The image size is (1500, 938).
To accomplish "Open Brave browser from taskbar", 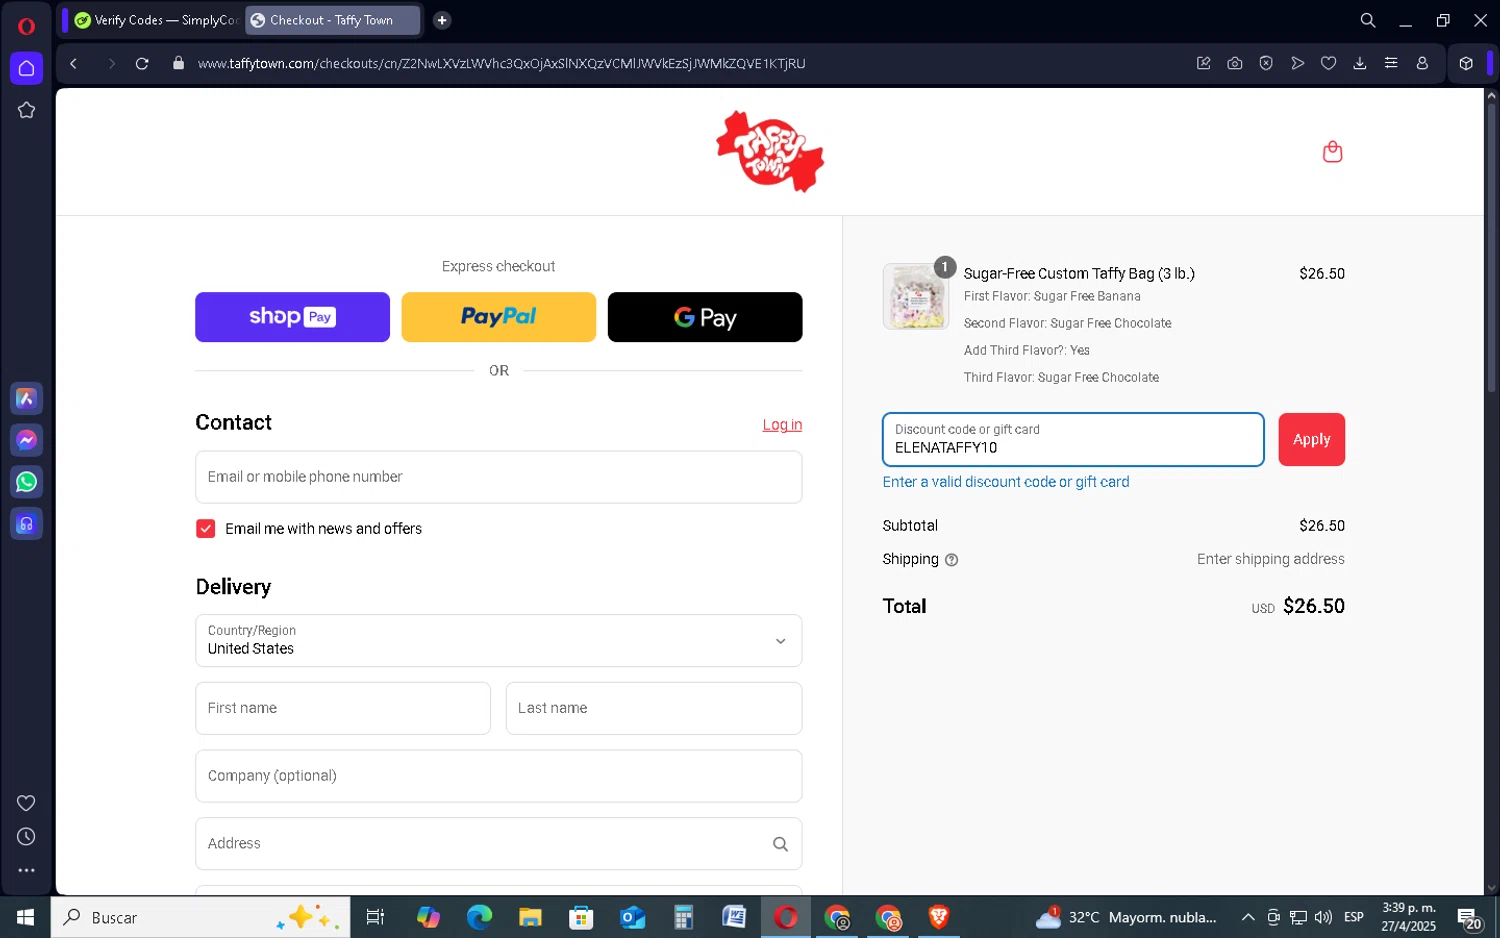I will click(x=938, y=917).
